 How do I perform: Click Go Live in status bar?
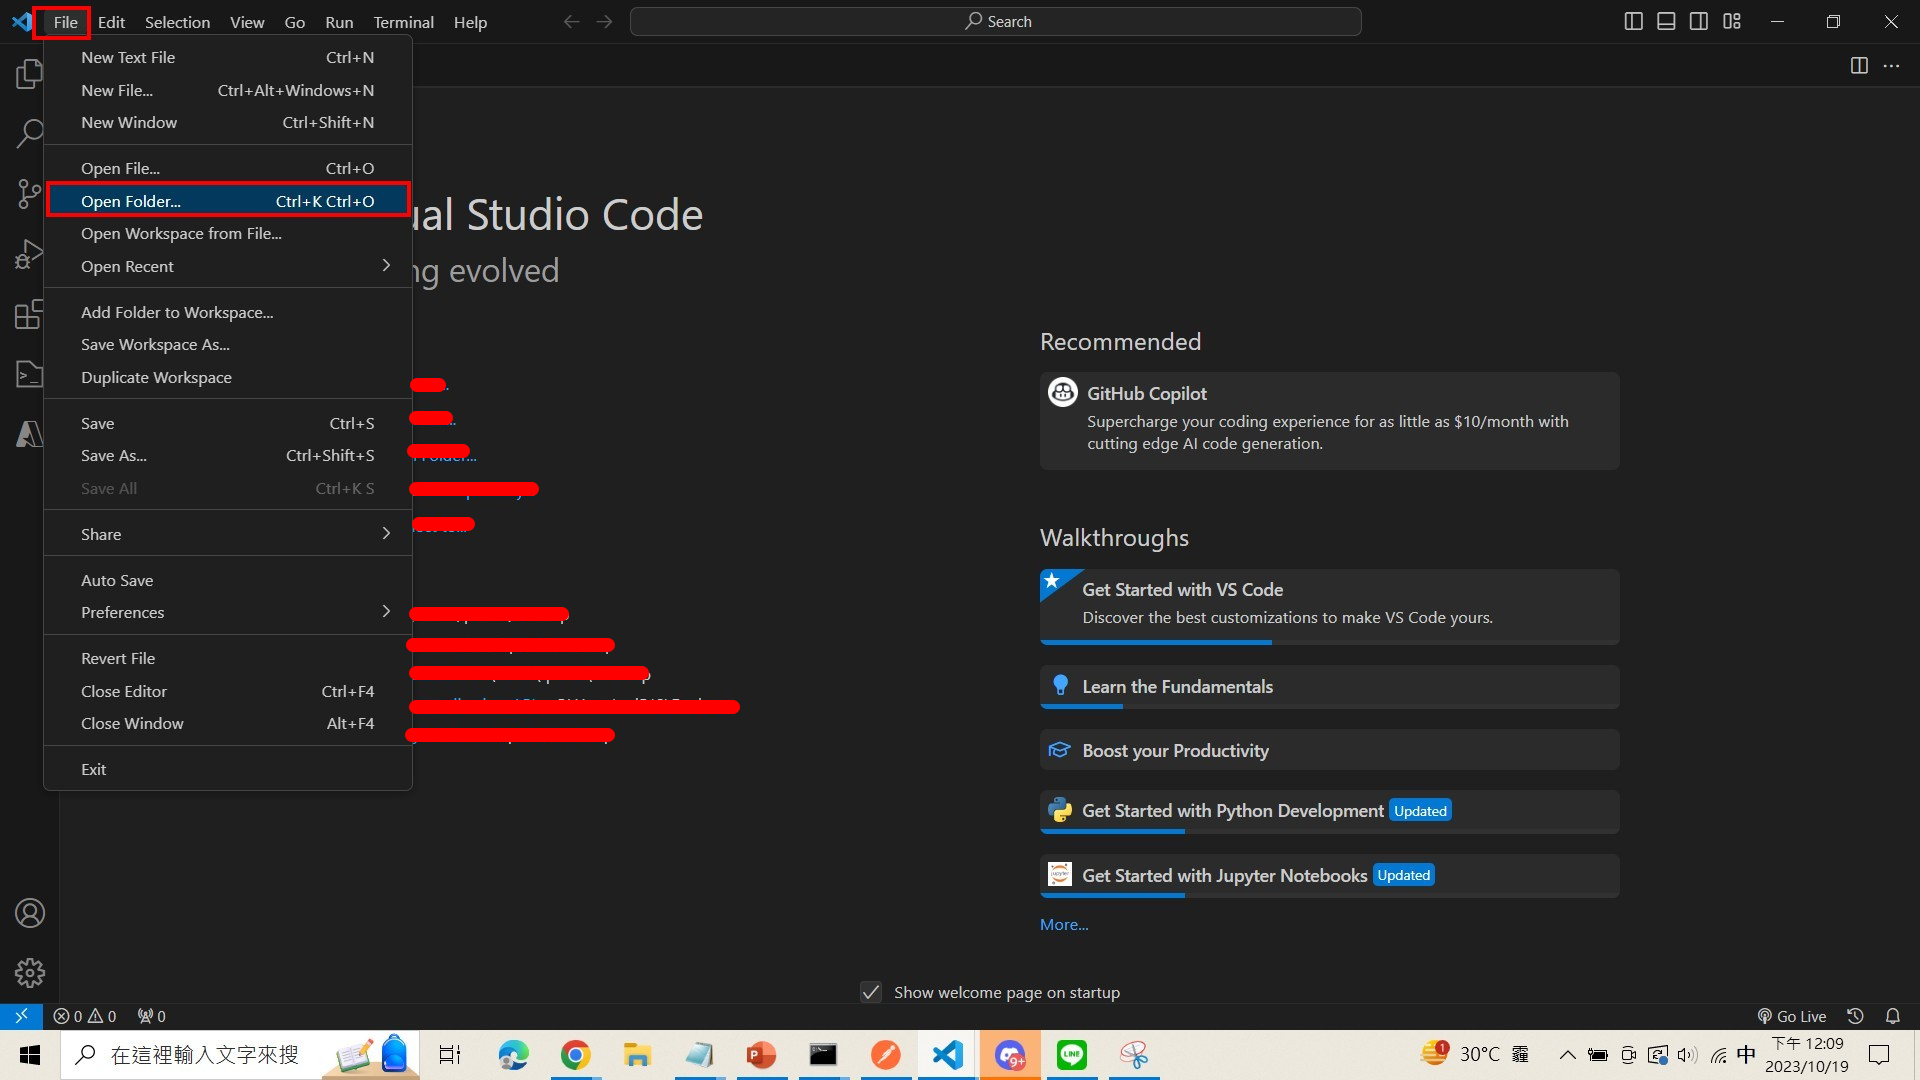1791,1016
